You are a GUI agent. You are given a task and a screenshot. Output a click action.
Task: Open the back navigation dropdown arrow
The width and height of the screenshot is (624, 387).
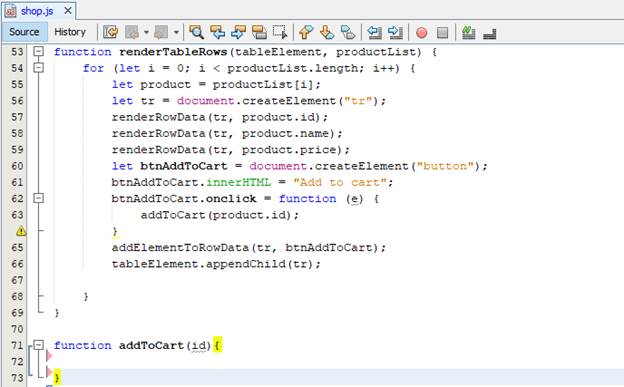click(x=146, y=32)
